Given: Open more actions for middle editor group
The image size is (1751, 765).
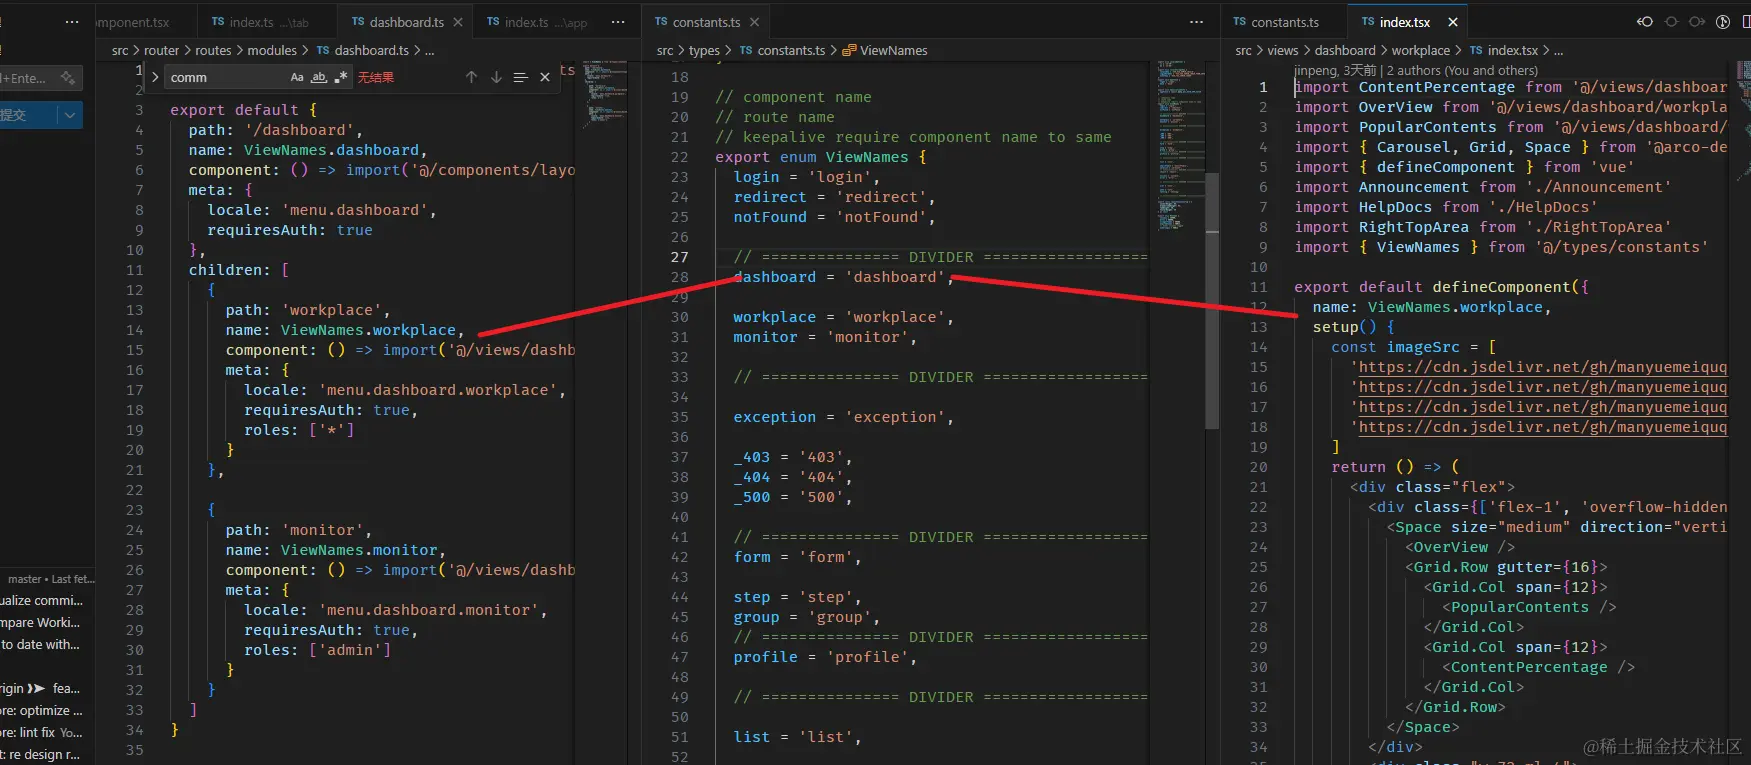Looking at the screenshot, I should point(1196,22).
